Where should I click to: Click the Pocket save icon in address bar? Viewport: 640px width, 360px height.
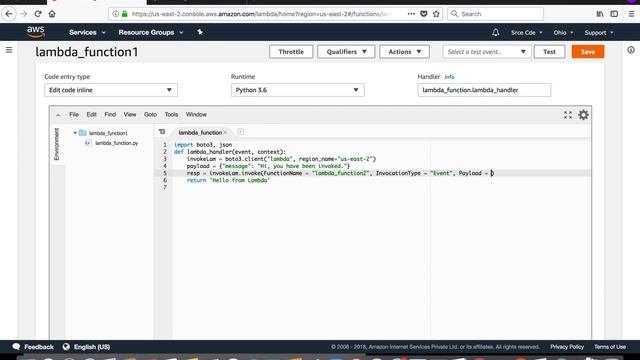[424, 14]
